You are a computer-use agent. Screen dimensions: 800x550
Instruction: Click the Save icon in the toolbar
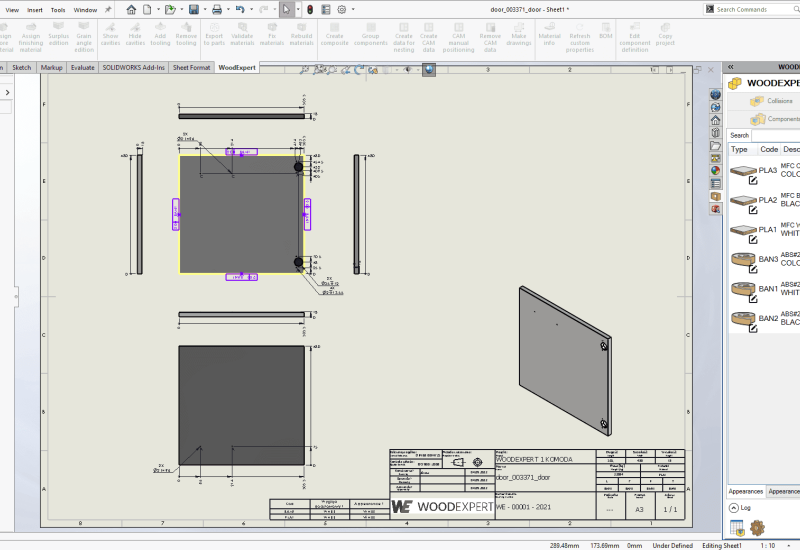(x=193, y=9)
